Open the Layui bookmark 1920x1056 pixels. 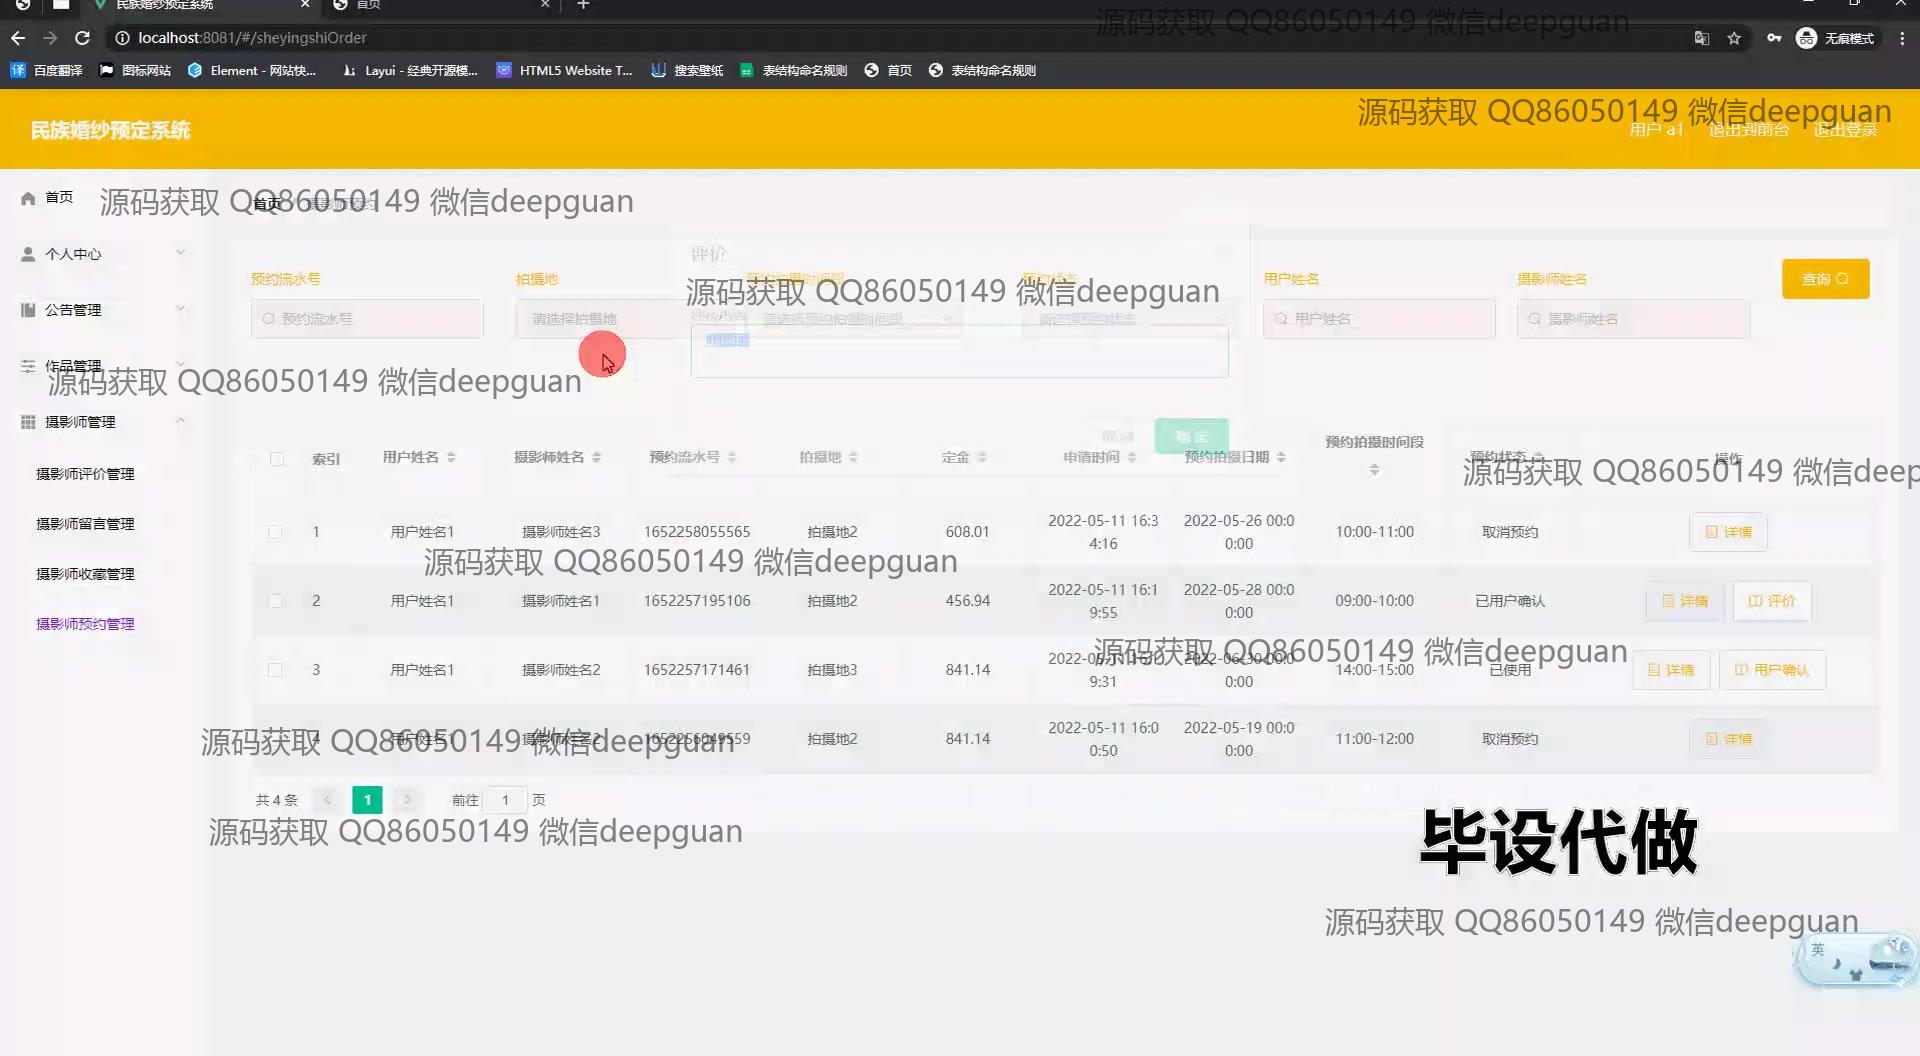coord(410,70)
